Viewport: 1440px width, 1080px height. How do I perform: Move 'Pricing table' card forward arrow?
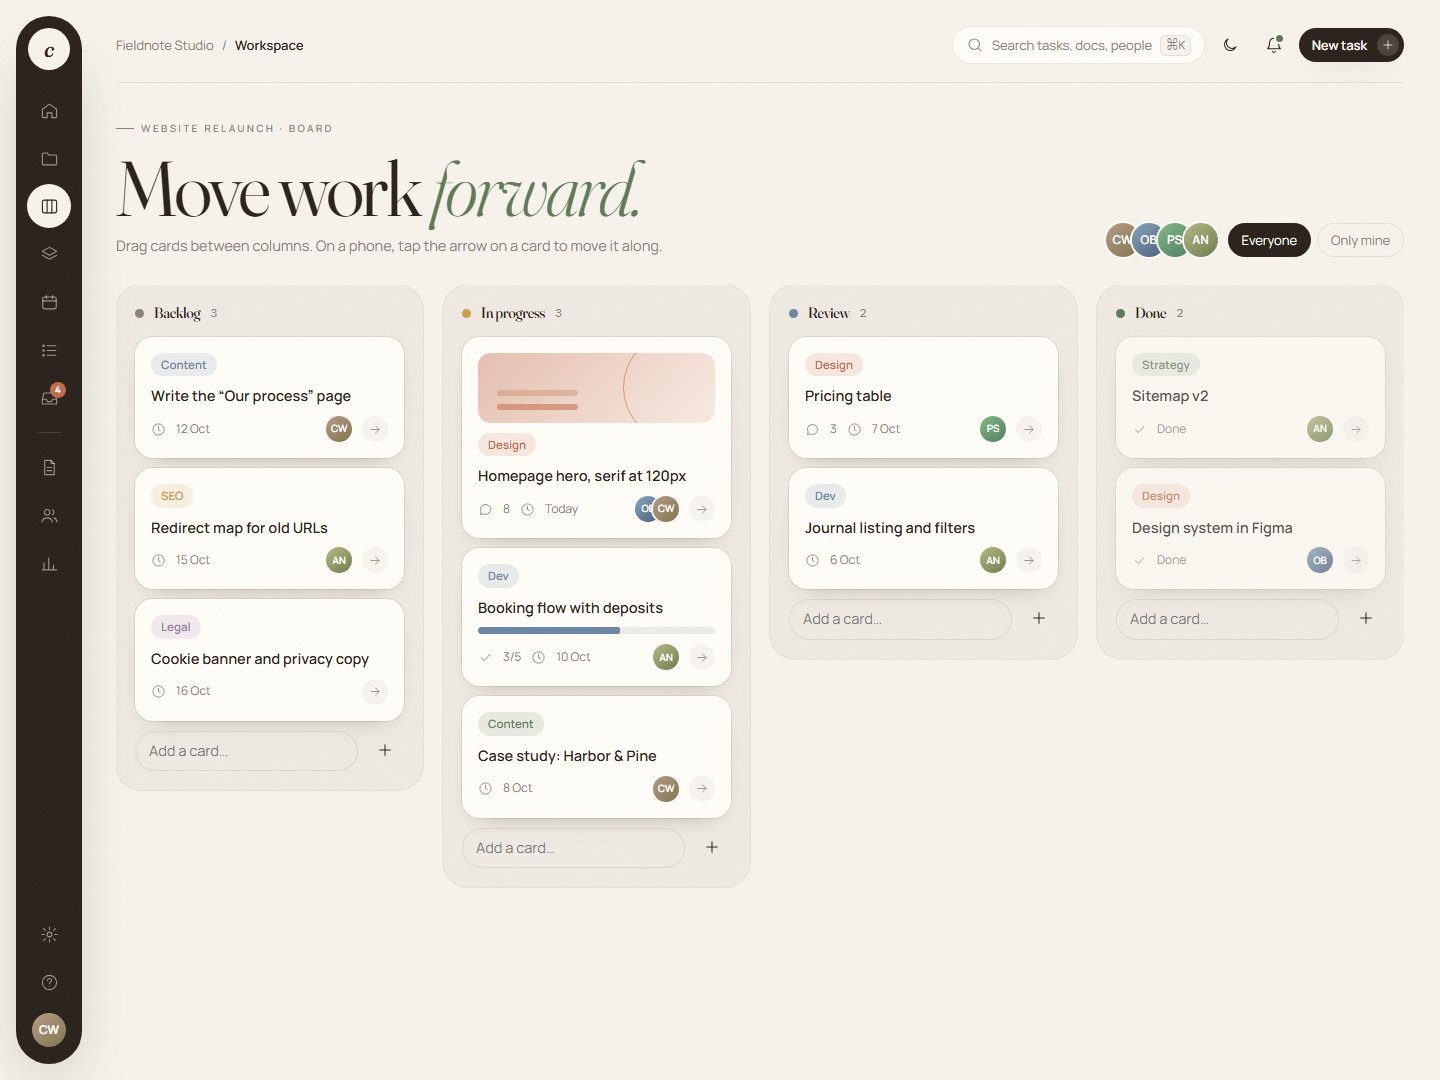point(1029,429)
